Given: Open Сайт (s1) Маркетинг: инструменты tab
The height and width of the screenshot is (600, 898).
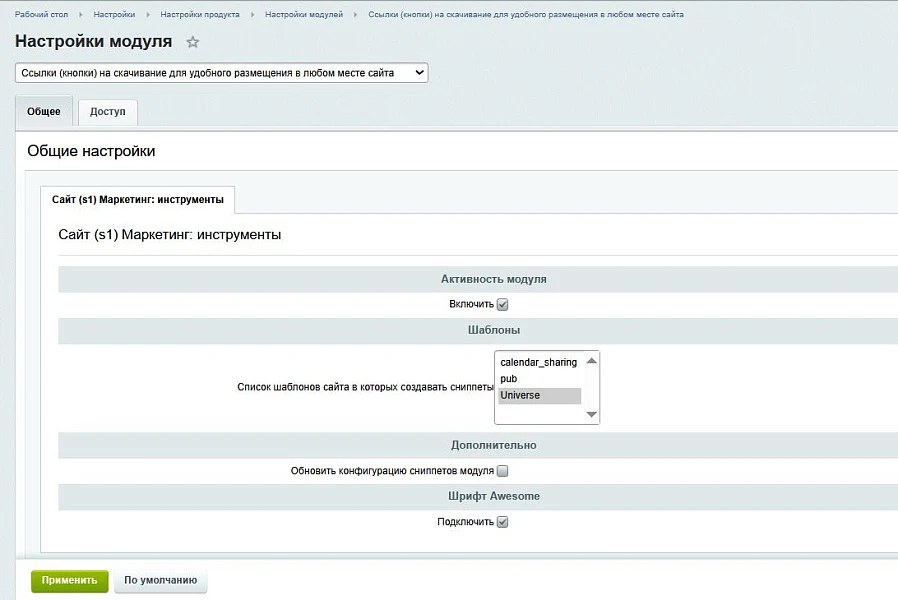Looking at the screenshot, I should click(x=137, y=200).
